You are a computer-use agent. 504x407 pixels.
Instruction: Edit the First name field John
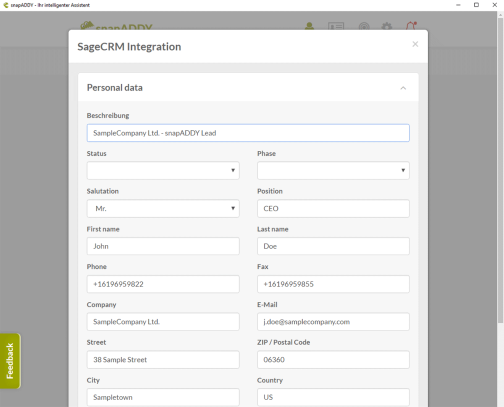tap(163, 246)
